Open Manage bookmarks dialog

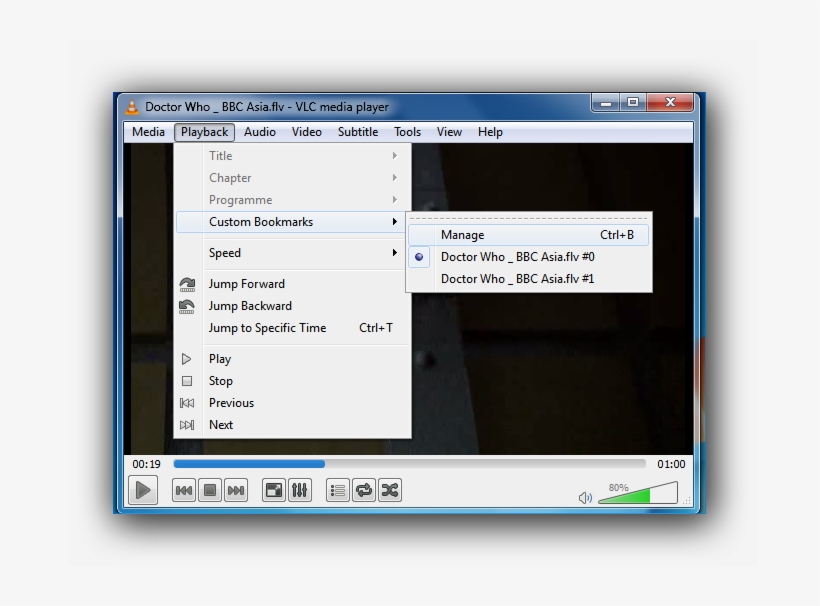[529, 235]
